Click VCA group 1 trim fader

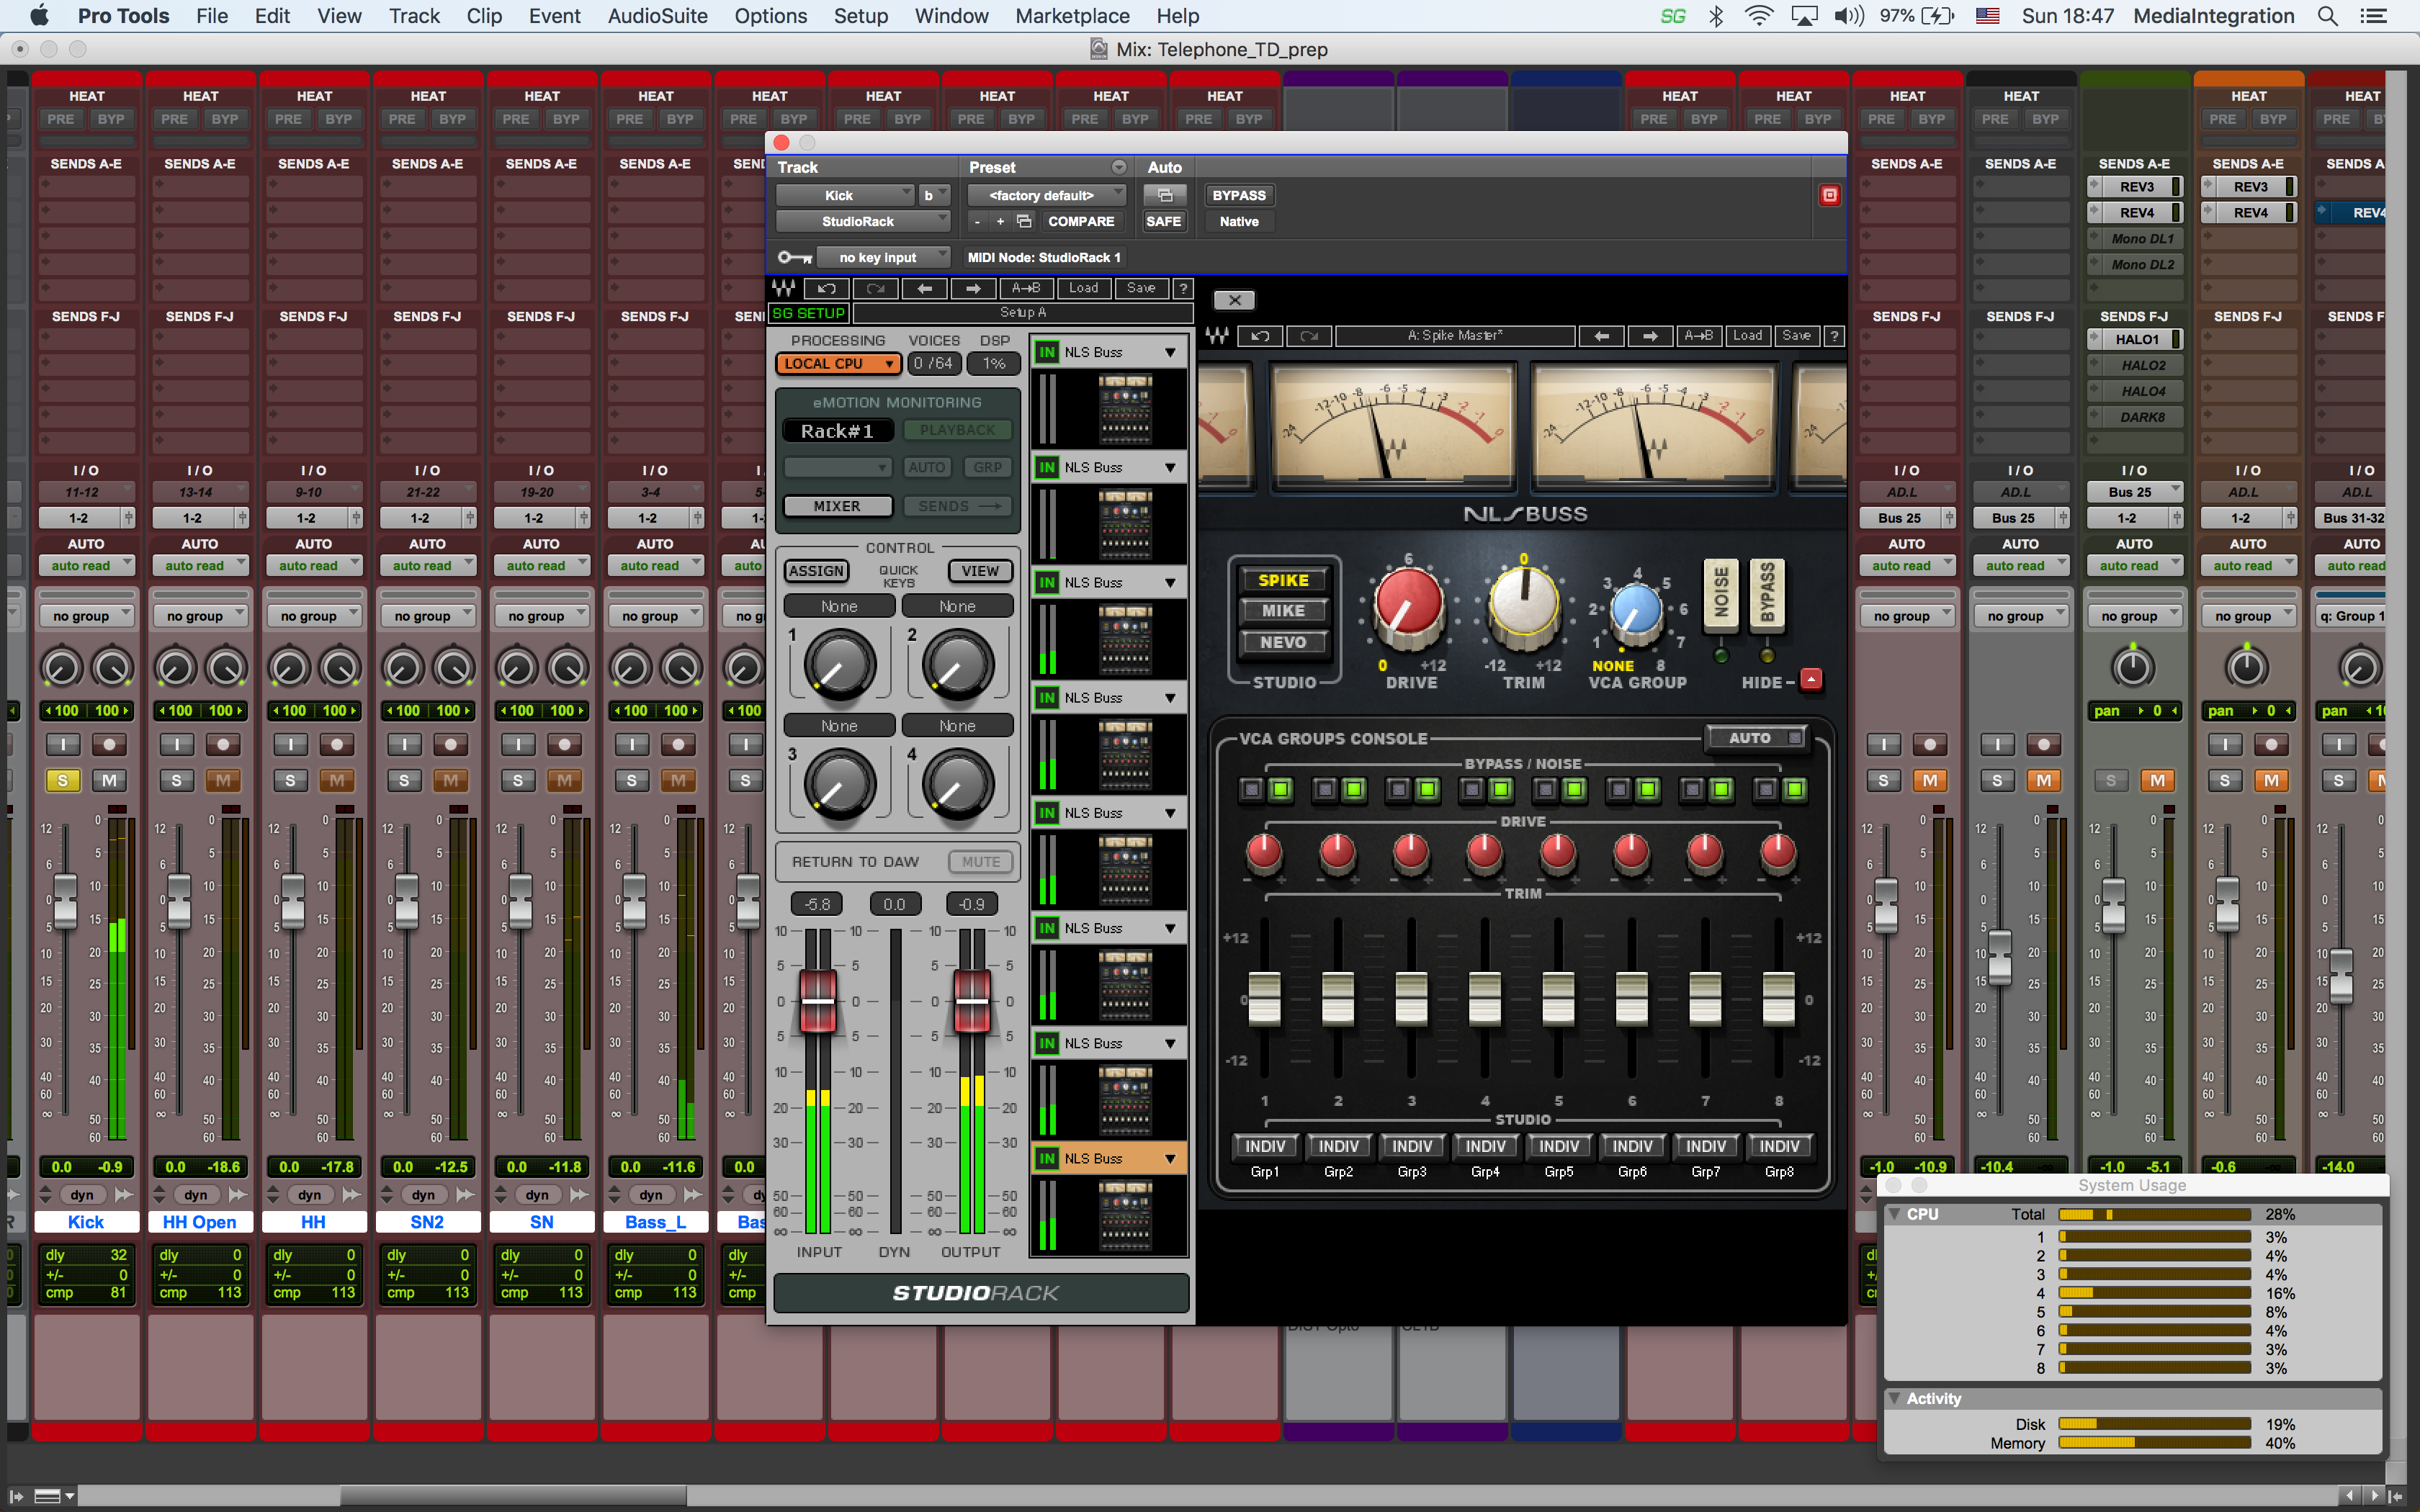coord(1264,998)
